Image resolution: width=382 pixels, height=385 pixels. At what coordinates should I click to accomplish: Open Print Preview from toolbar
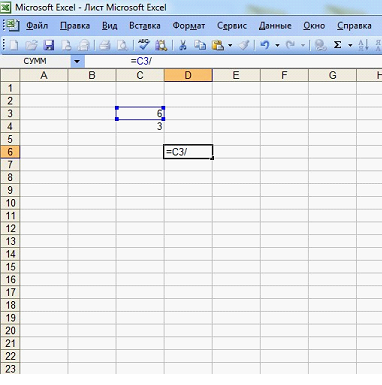pos(122,45)
